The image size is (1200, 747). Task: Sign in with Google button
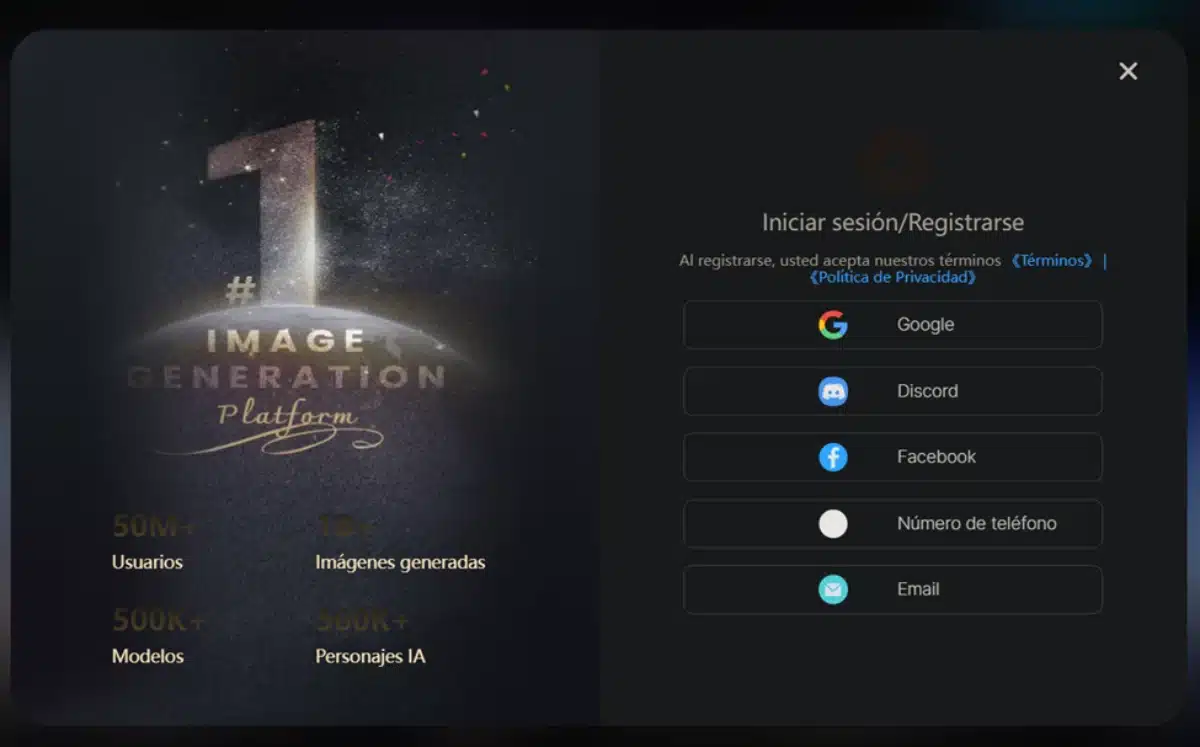pos(893,325)
